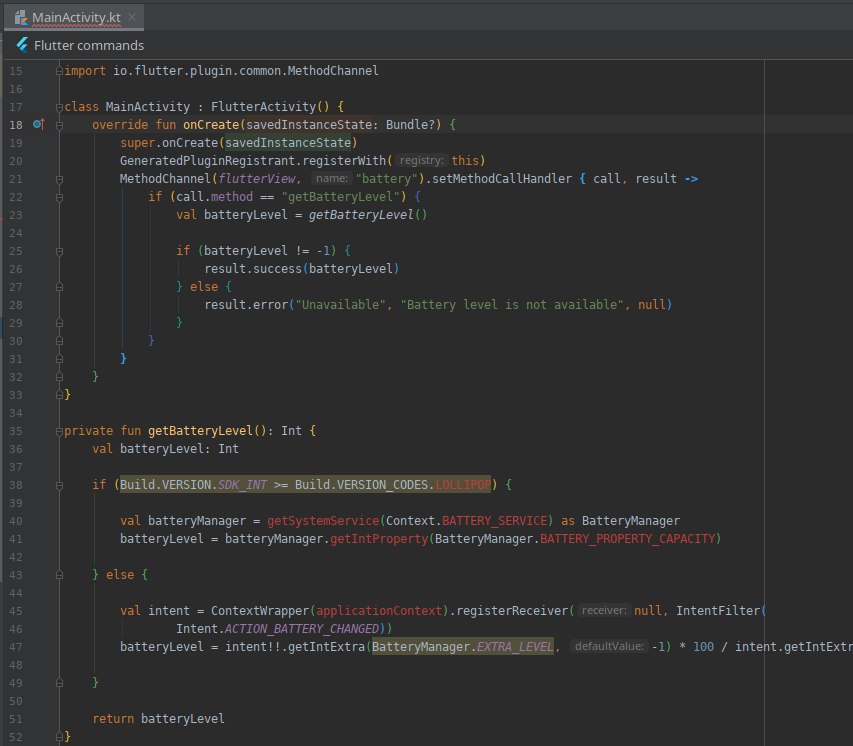
Task: Click the Flutter logo icon
Action: click(22, 45)
